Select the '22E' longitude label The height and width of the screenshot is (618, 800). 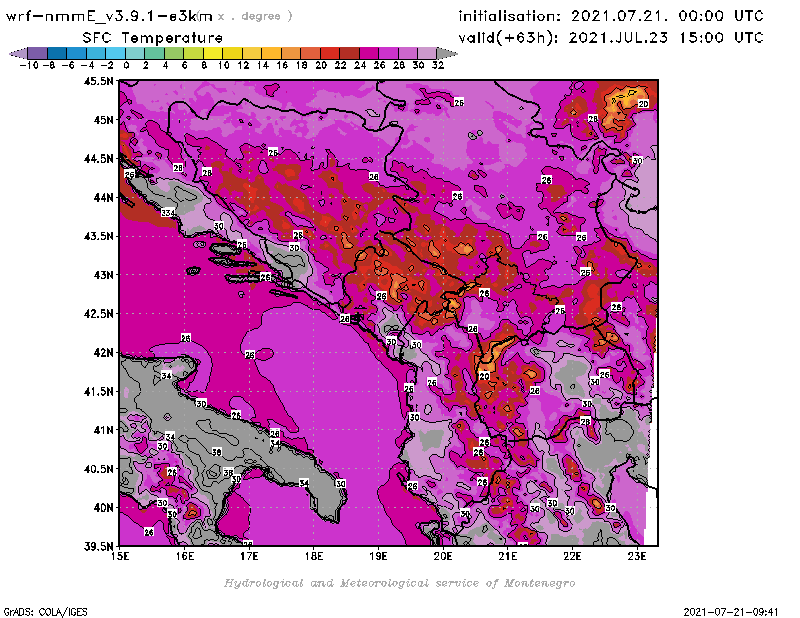coord(572,556)
